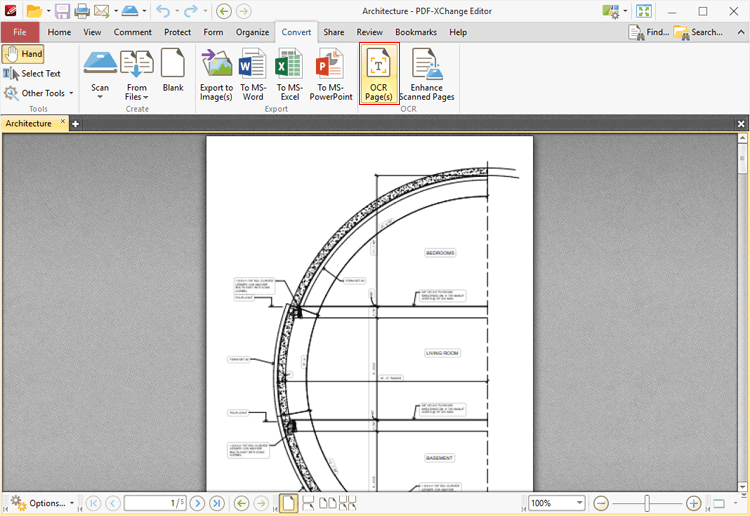Screen dimensions: 750x516
Task: Zoom in with the plus button
Action: click(694, 503)
